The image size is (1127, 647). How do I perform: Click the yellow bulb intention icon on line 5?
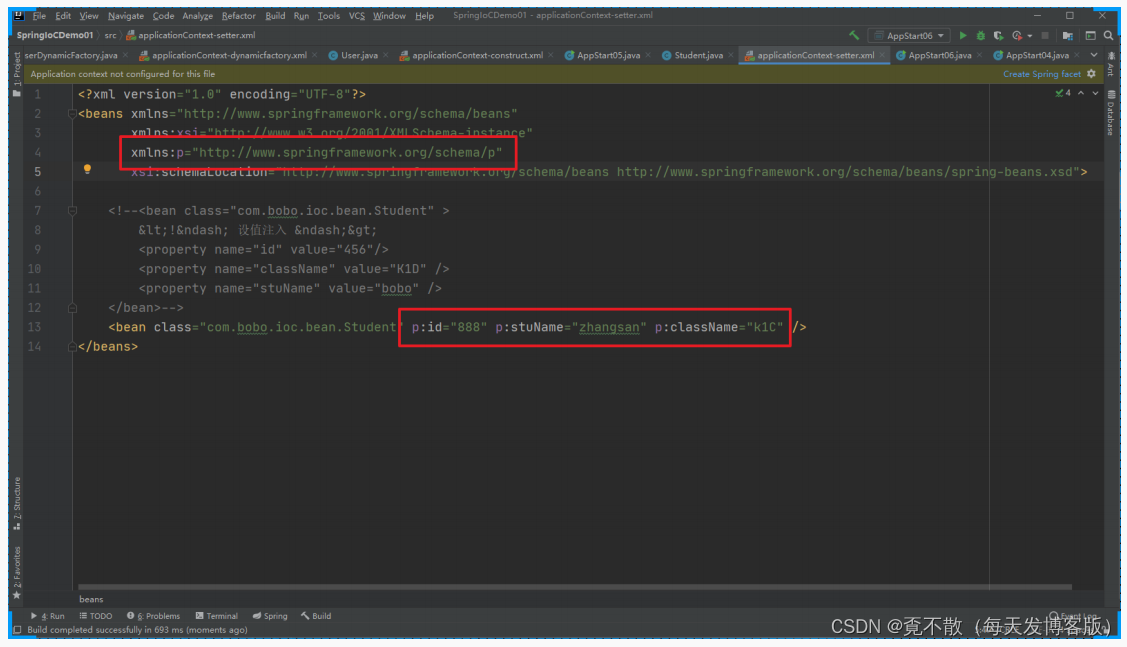88,170
